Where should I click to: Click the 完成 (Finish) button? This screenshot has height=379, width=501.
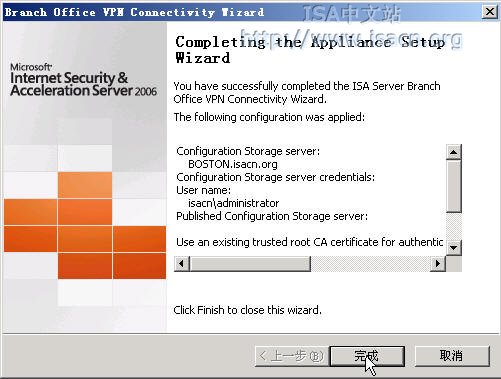pyautogui.click(x=367, y=356)
